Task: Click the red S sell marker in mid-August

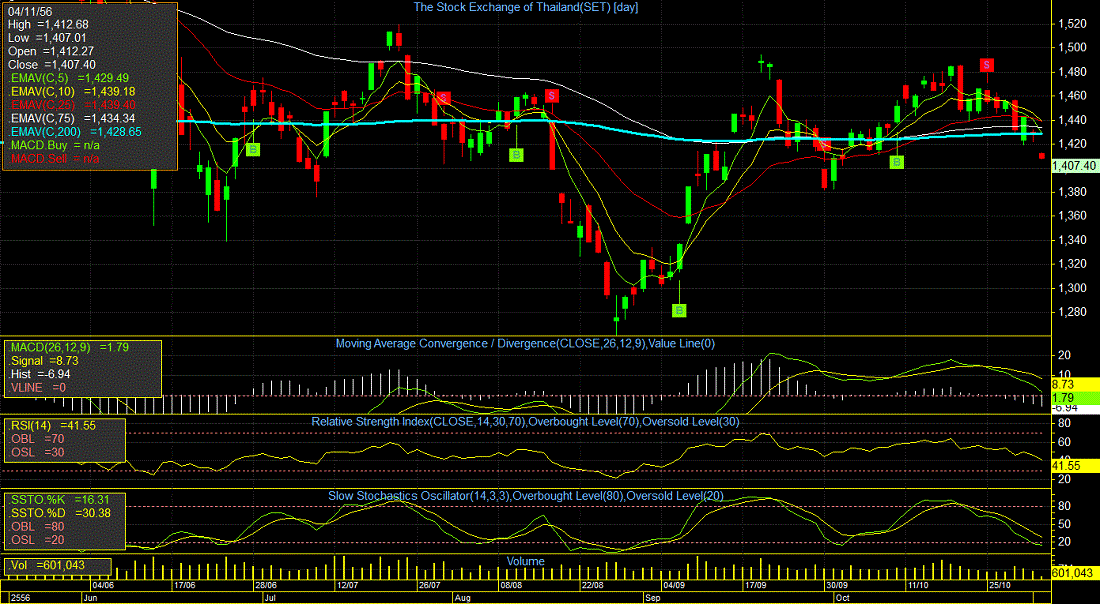Action: point(551,95)
